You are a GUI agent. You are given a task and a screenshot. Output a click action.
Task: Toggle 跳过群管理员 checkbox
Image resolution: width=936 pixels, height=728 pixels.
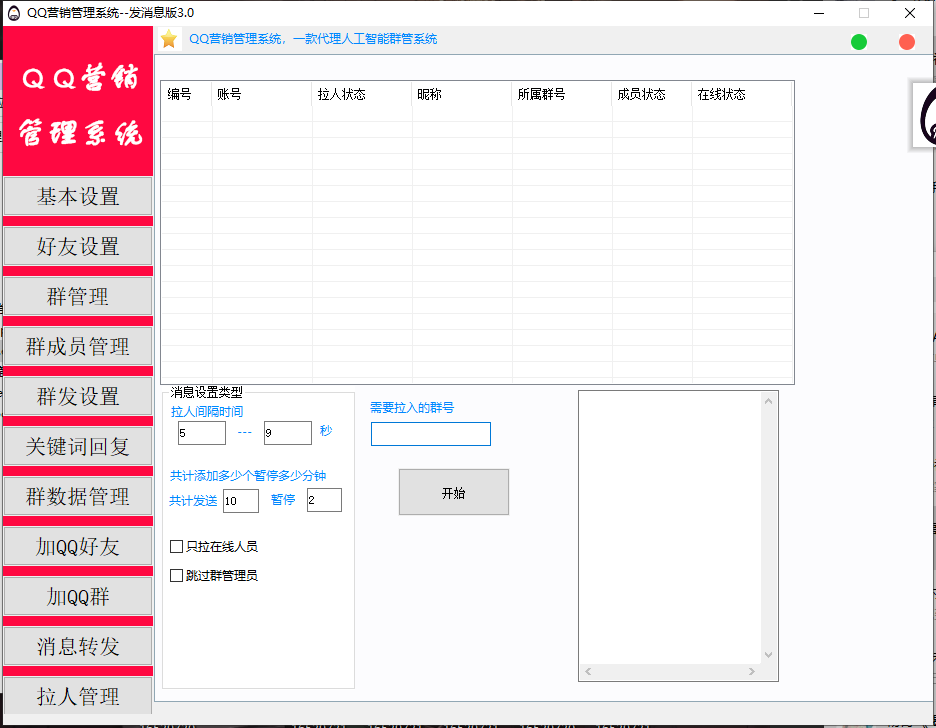pyautogui.click(x=176, y=575)
